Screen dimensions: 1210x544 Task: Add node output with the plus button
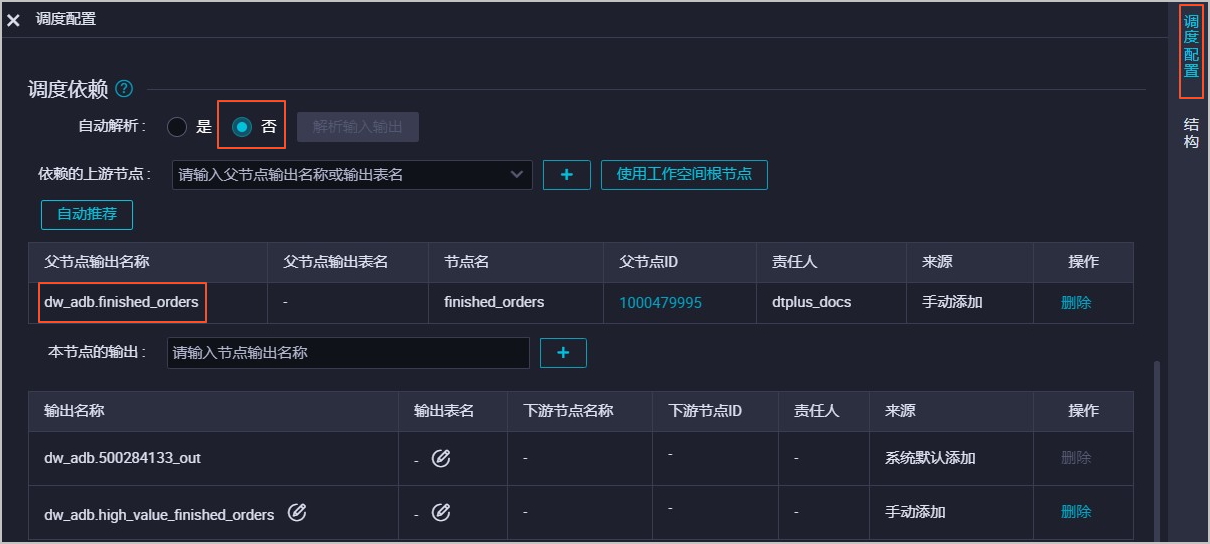[x=563, y=353]
